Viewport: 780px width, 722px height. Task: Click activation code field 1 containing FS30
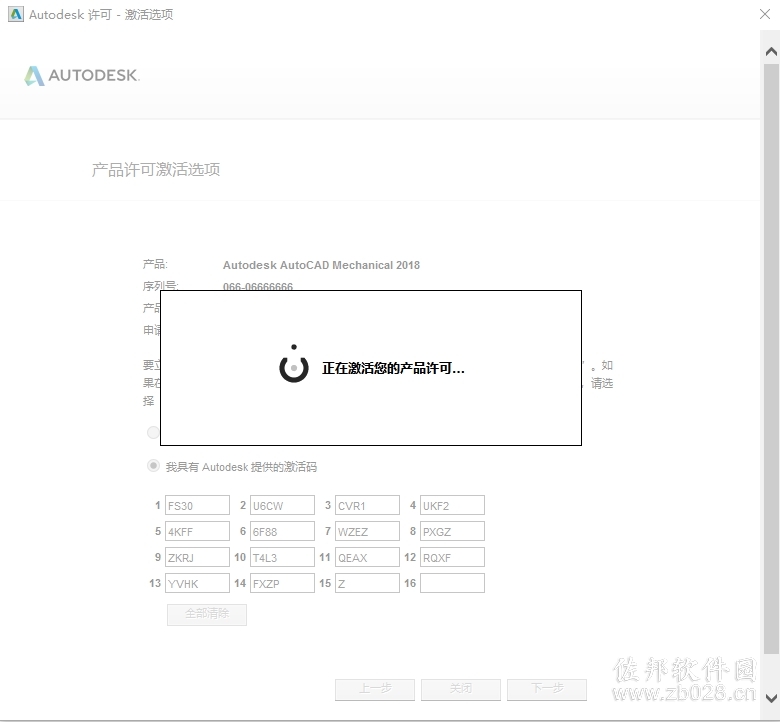point(197,505)
